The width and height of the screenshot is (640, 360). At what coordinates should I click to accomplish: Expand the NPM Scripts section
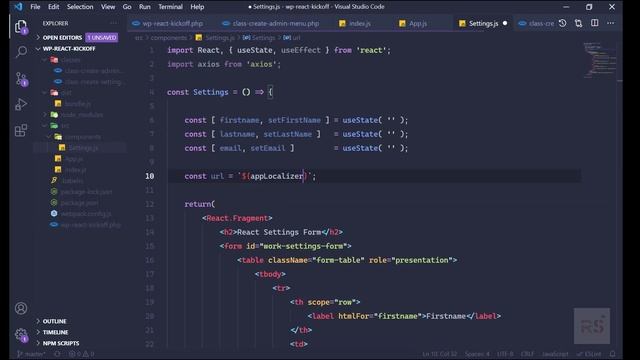pos(61,343)
